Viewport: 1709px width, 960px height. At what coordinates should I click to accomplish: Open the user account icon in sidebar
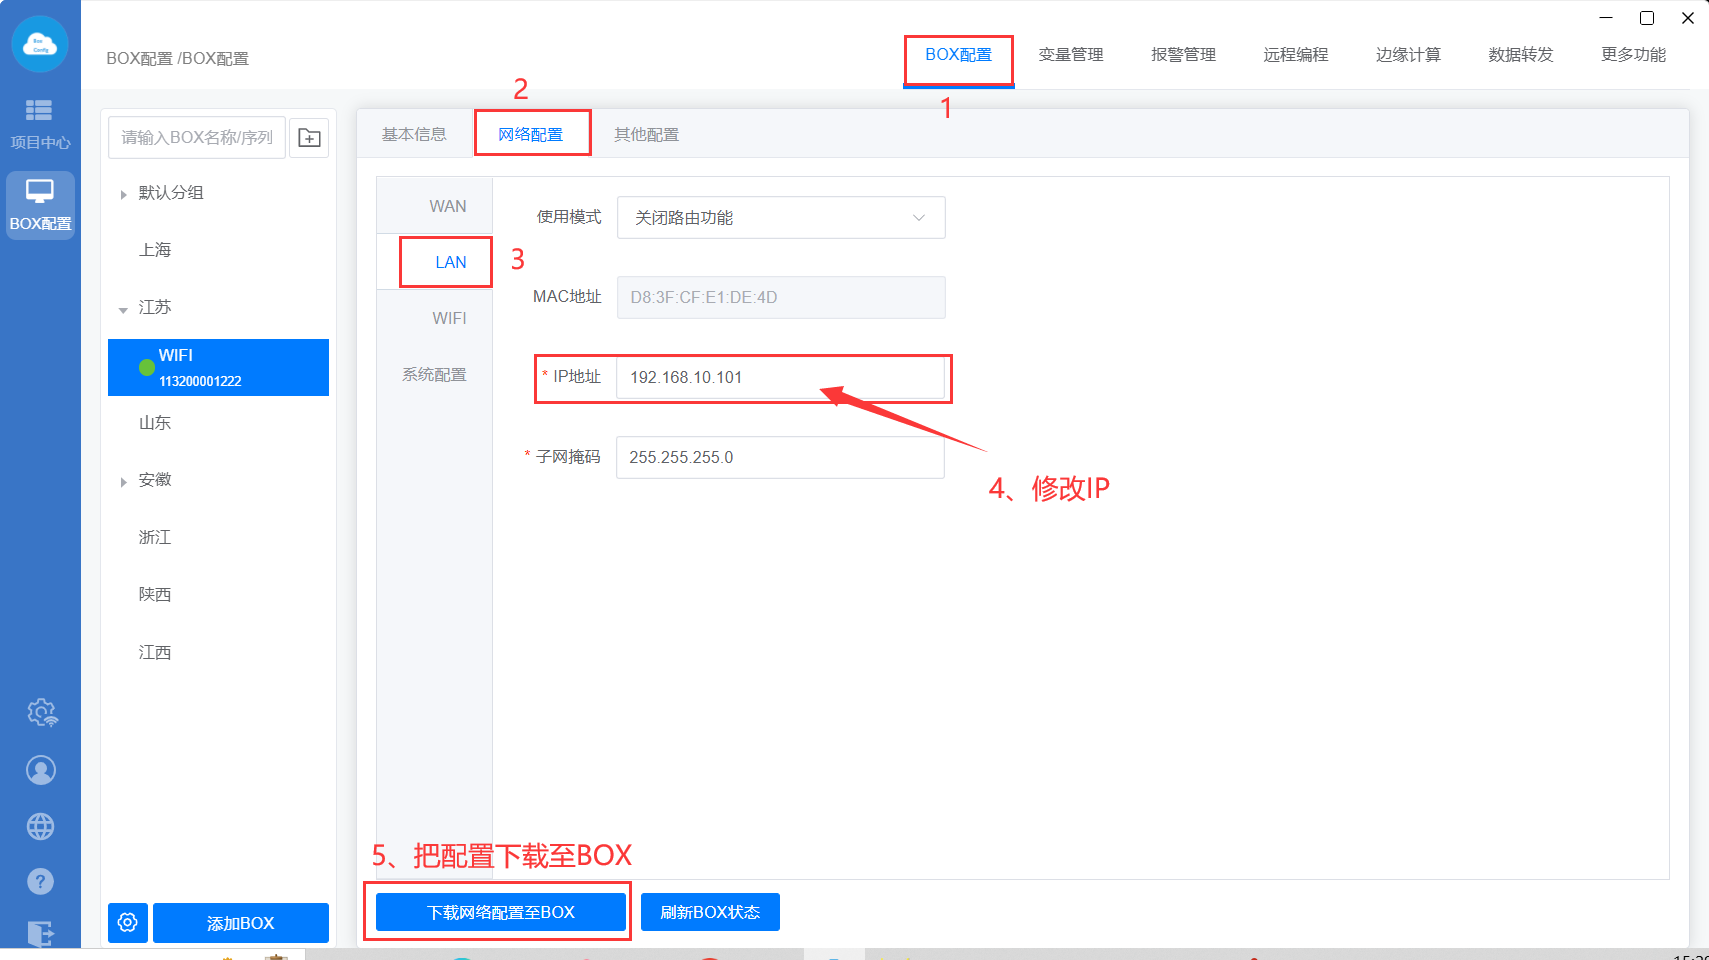tap(41, 770)
